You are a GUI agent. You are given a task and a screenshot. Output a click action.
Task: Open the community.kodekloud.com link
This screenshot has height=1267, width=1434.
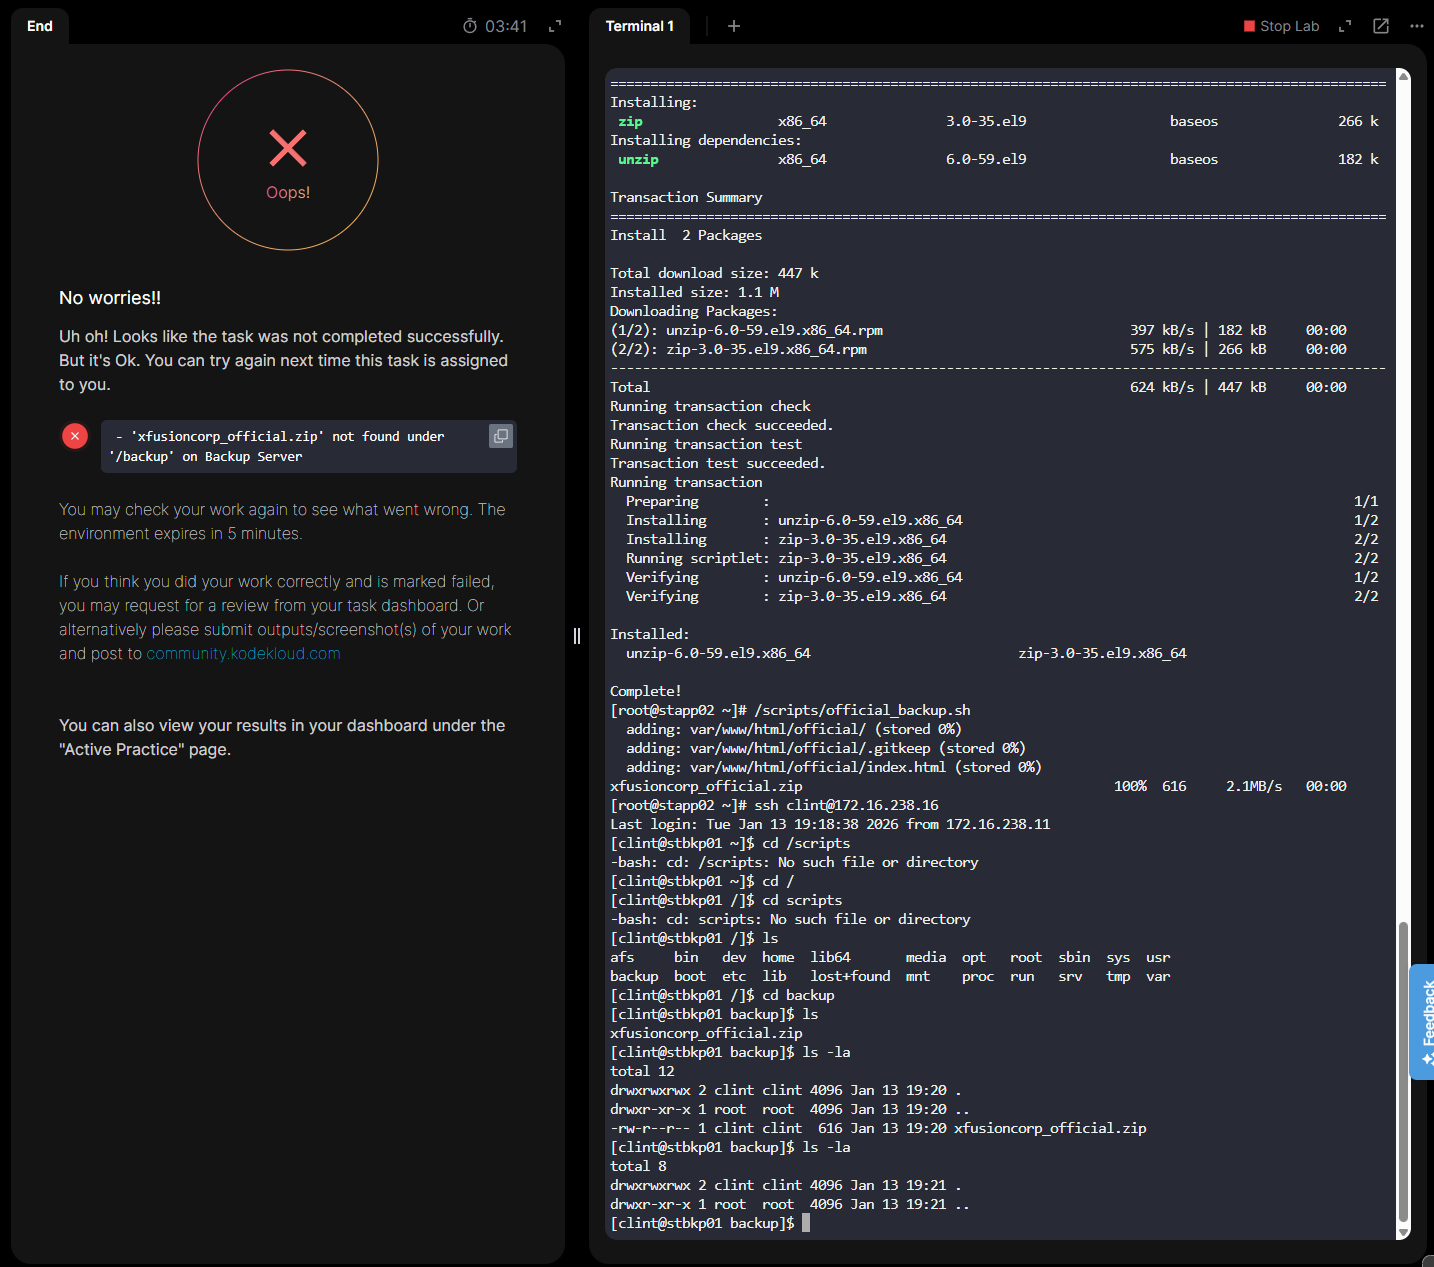click(x=243, y=654)
